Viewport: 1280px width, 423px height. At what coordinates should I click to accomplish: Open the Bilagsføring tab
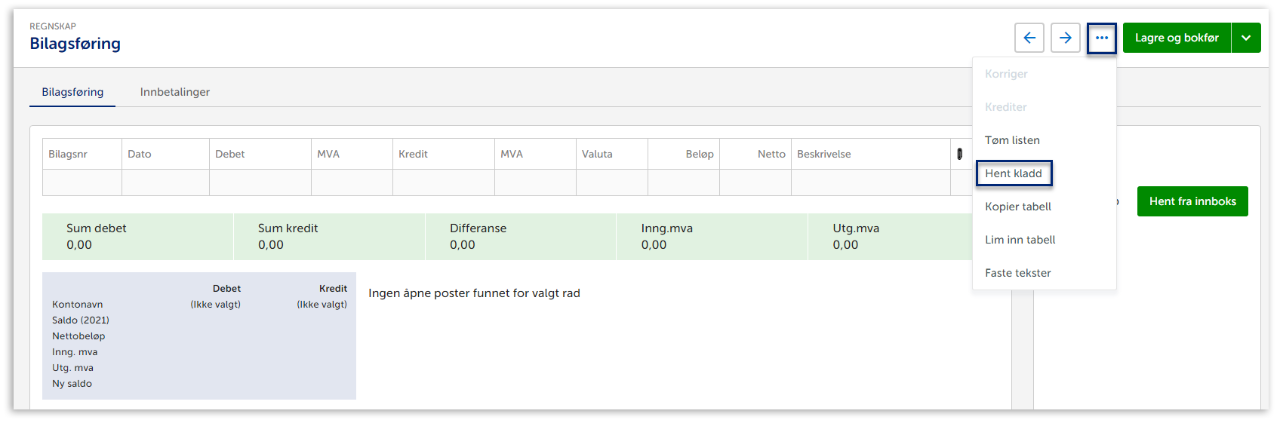tap(73, 92)
